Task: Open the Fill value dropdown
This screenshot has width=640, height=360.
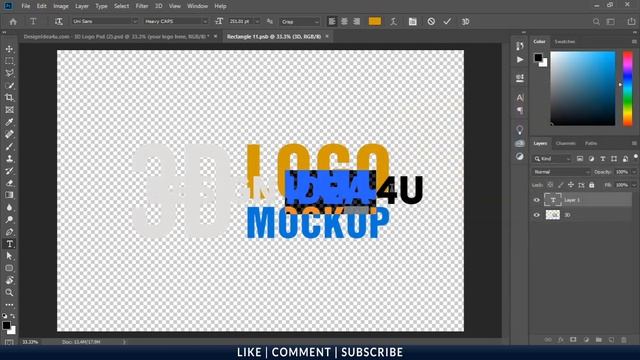Action: (x=634, y=185)
